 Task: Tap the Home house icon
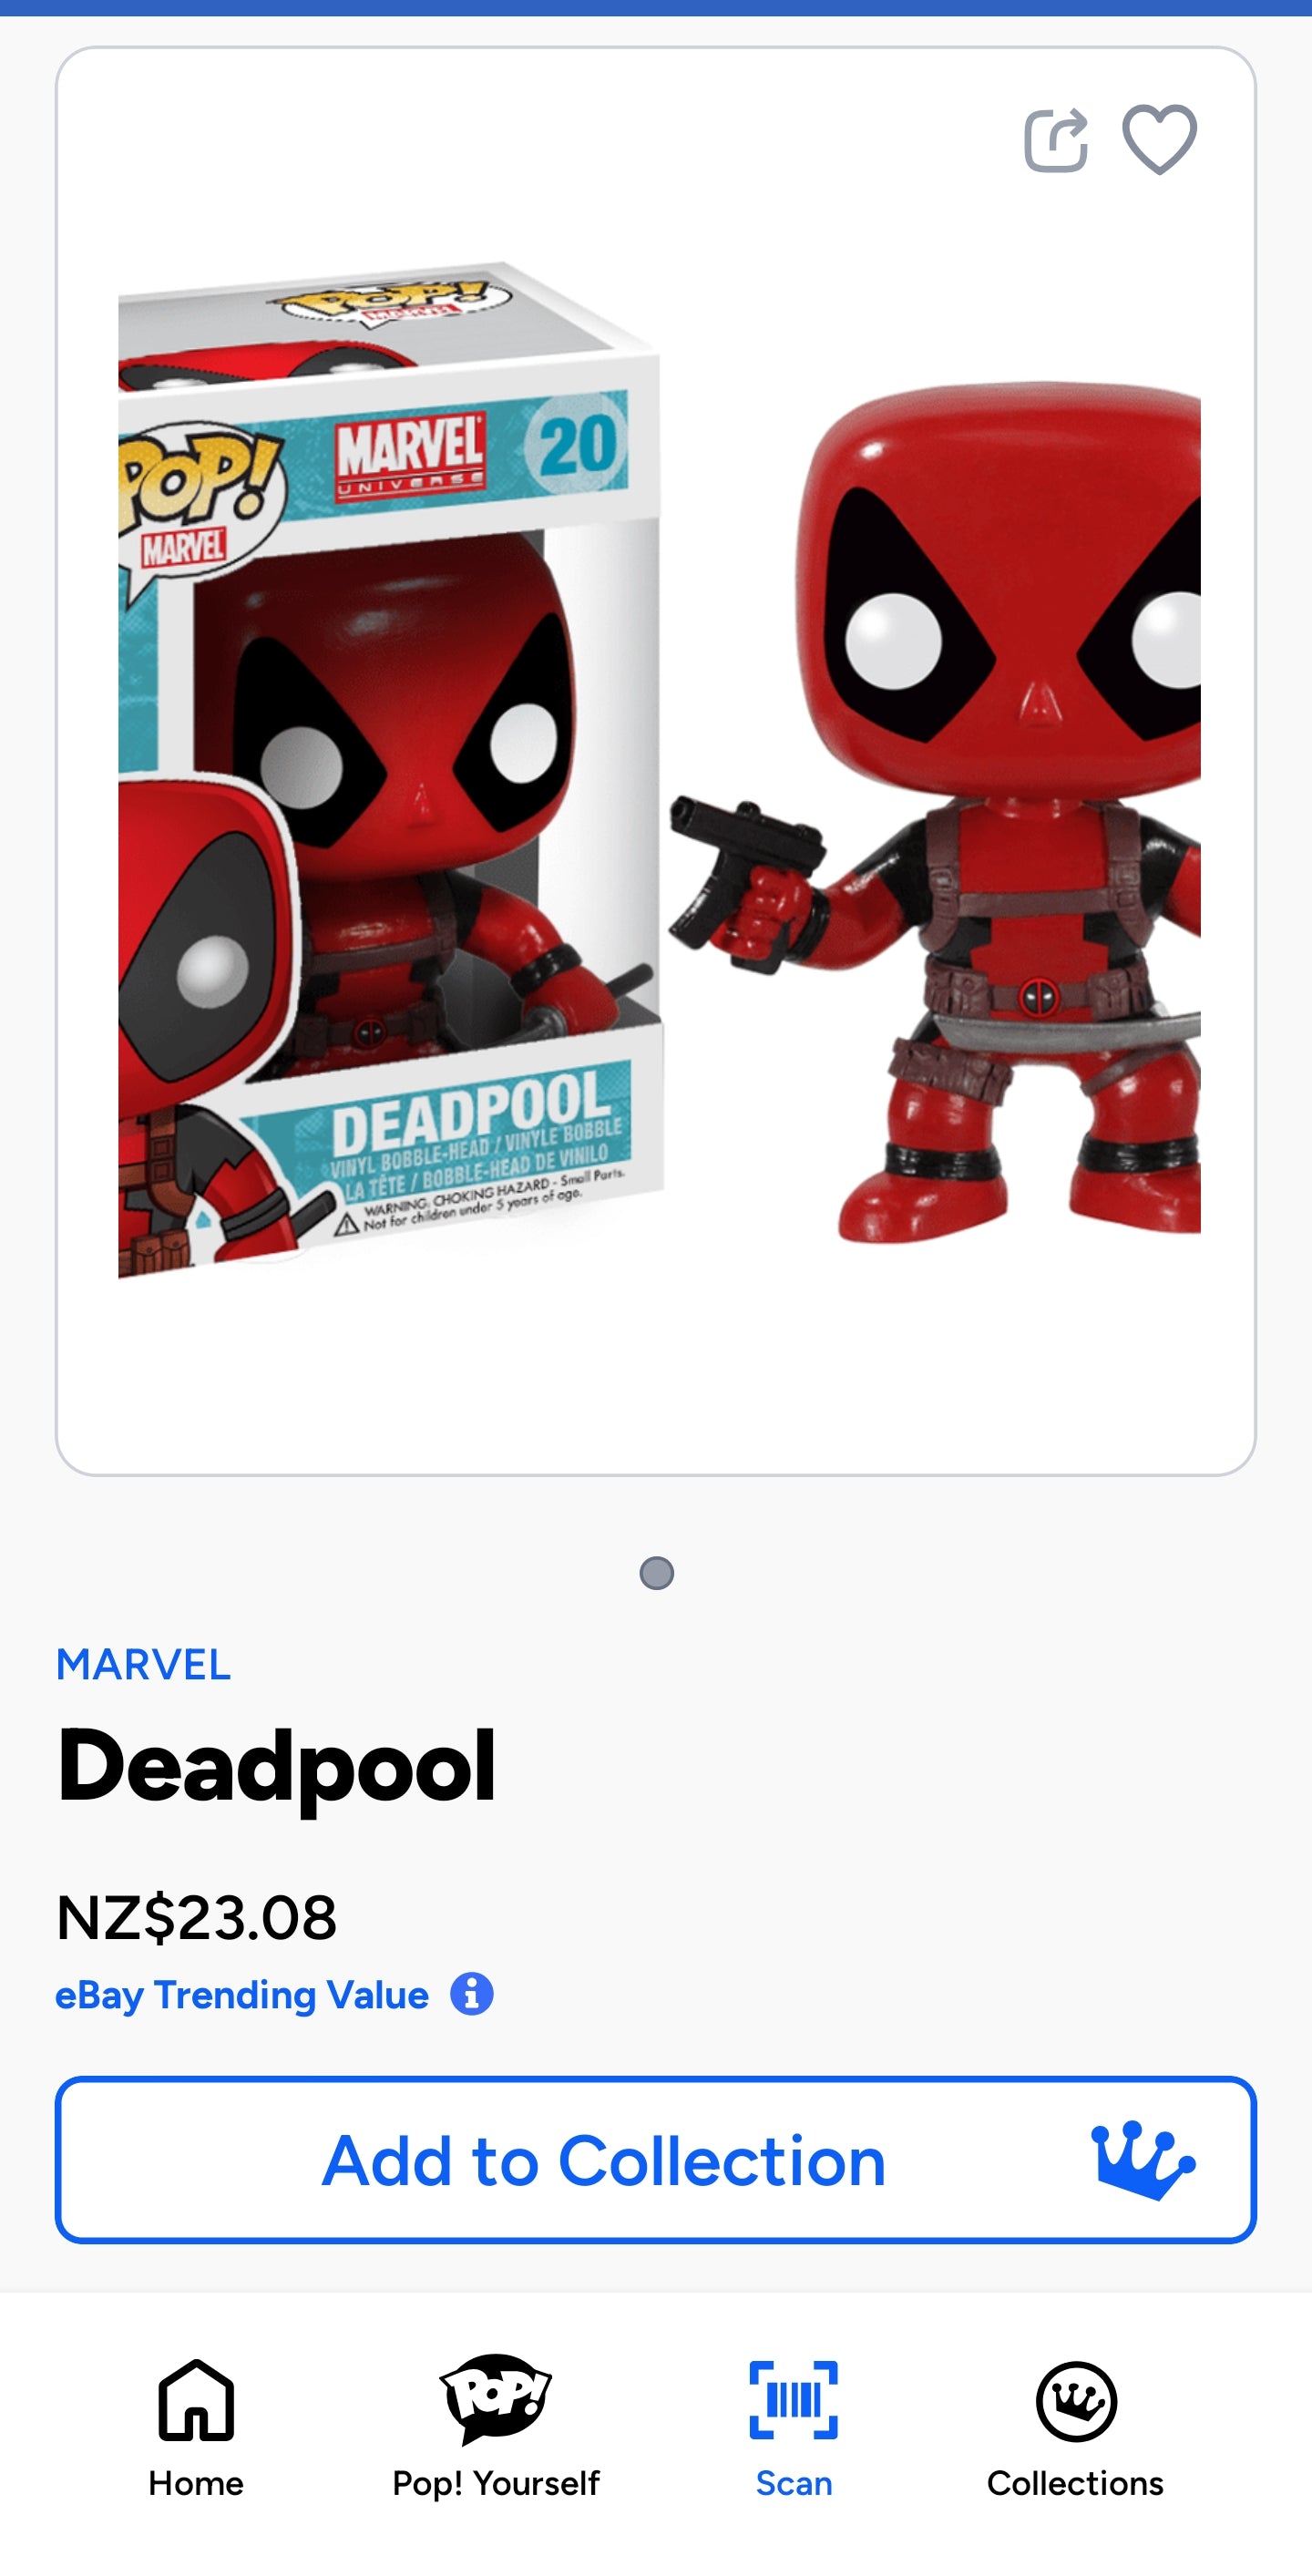[196, 2400]
